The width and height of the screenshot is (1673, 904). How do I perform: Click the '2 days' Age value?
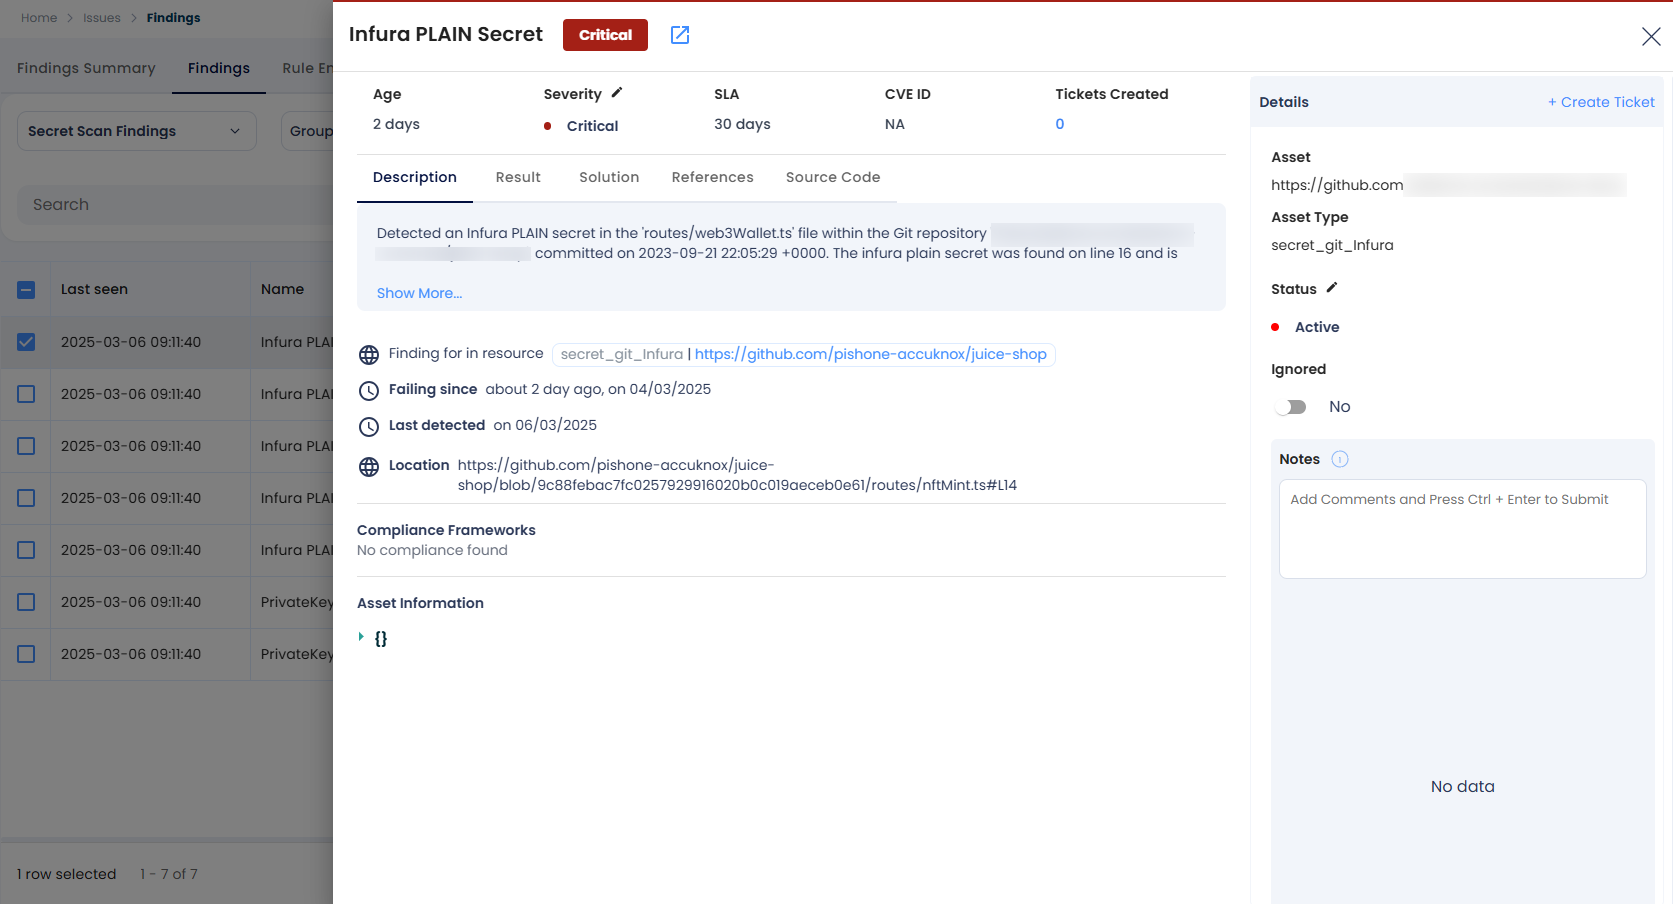coord(396,124)
